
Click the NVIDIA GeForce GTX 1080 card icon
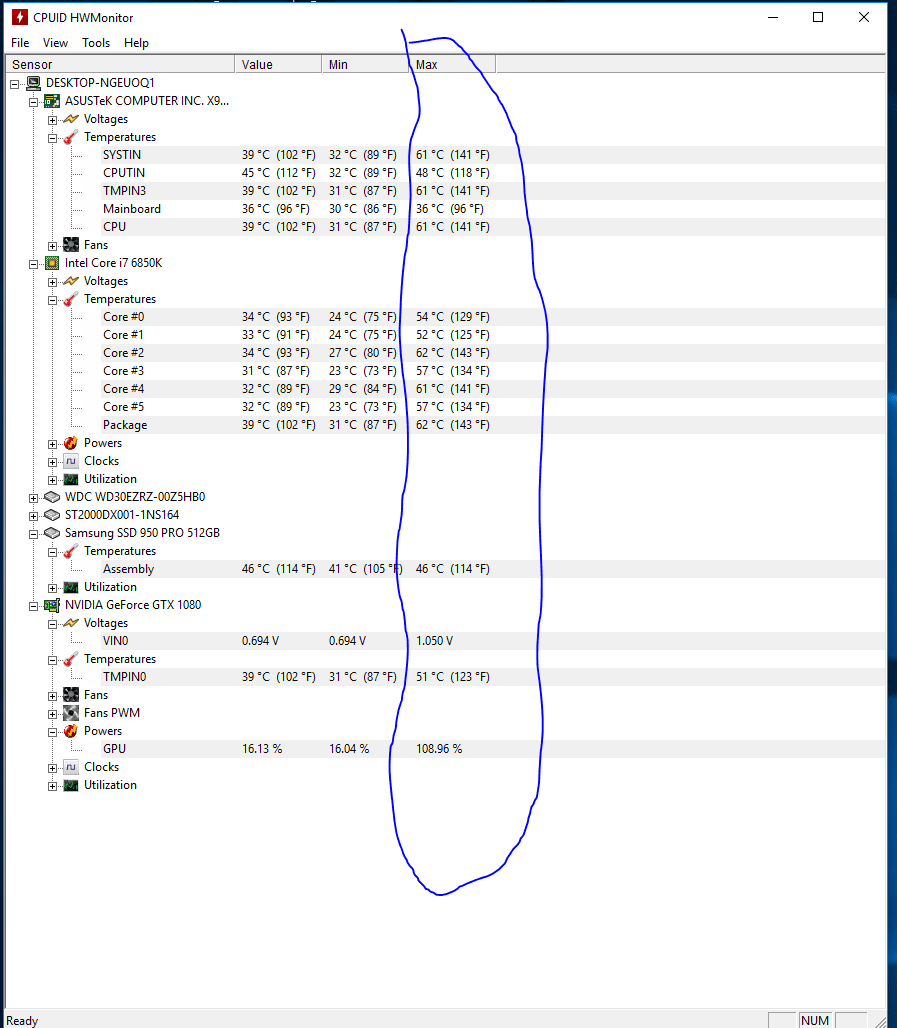tap(52, 604)
